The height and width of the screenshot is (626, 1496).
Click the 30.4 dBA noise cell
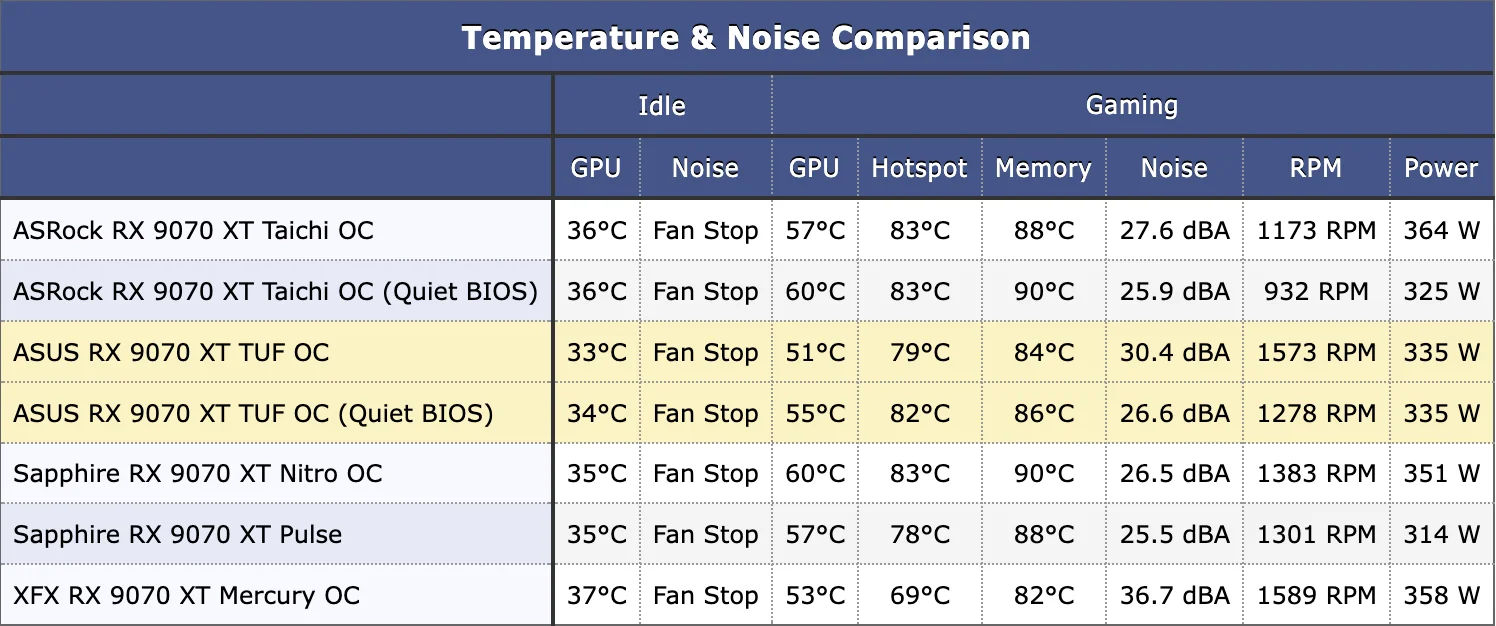point(1174,353)
